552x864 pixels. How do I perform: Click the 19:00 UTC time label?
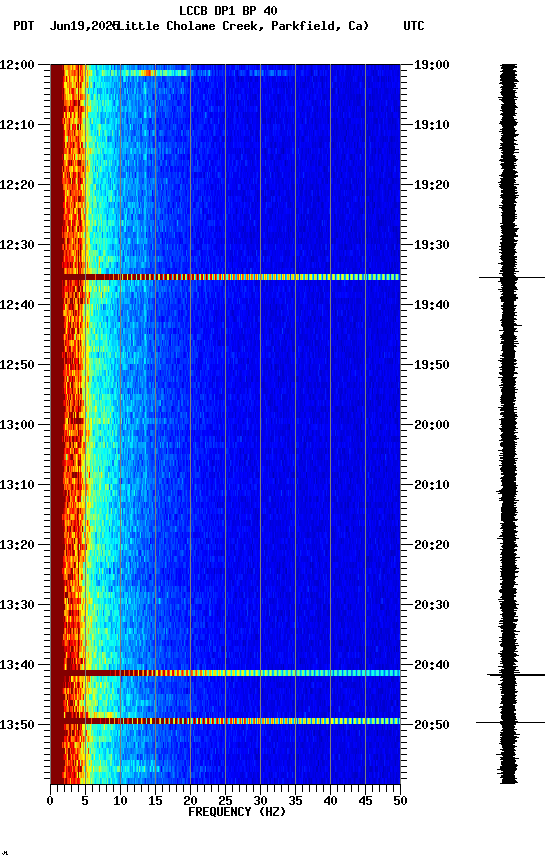432,65
